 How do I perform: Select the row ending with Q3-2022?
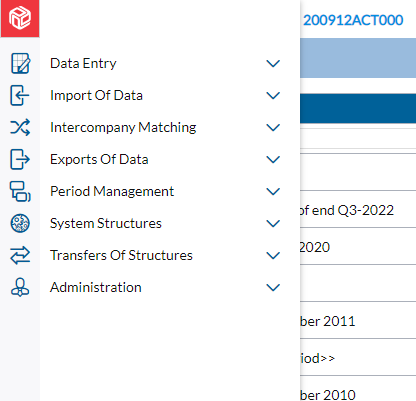(358, 210)
